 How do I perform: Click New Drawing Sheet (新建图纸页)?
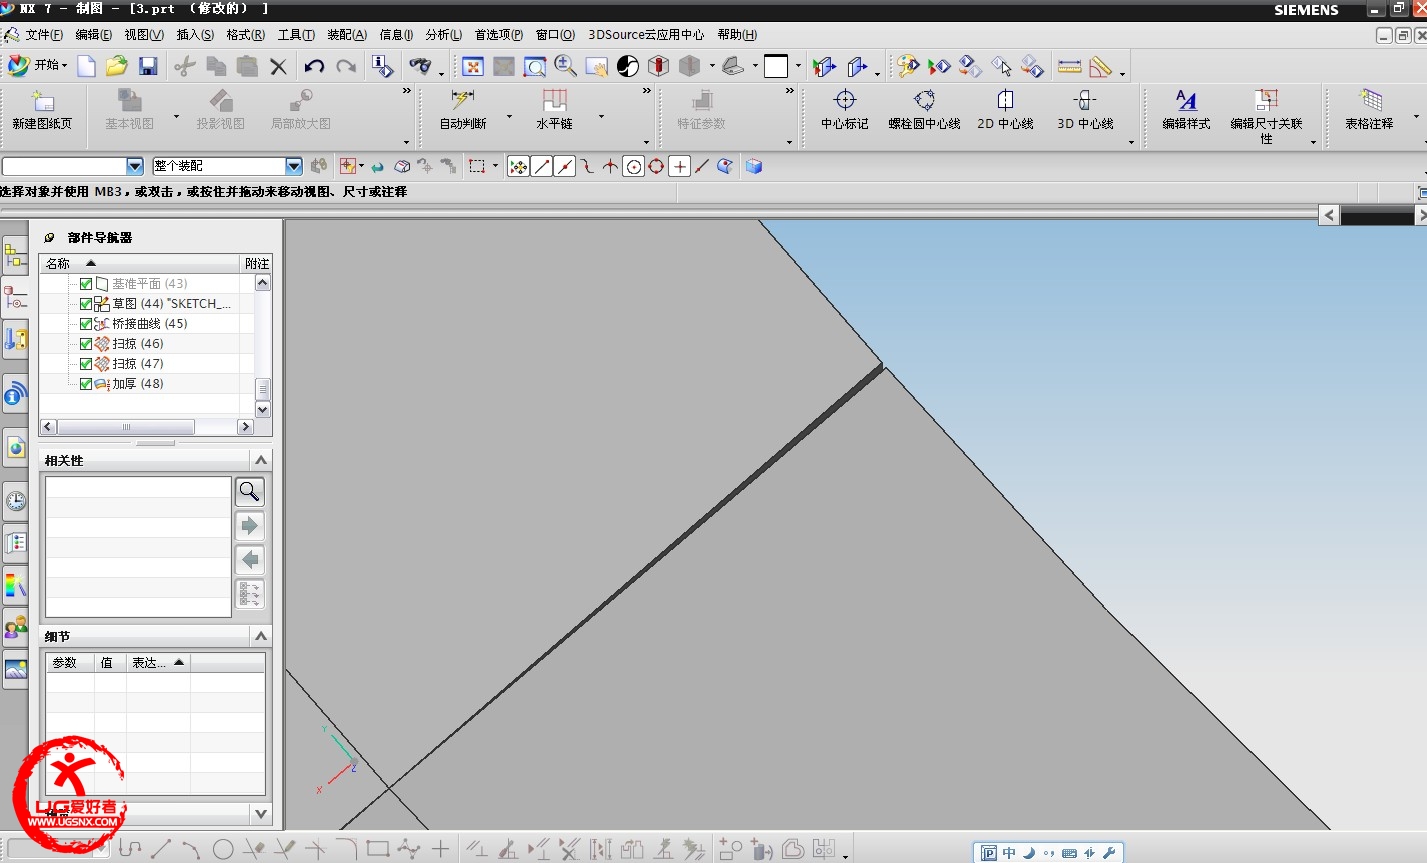42,110
